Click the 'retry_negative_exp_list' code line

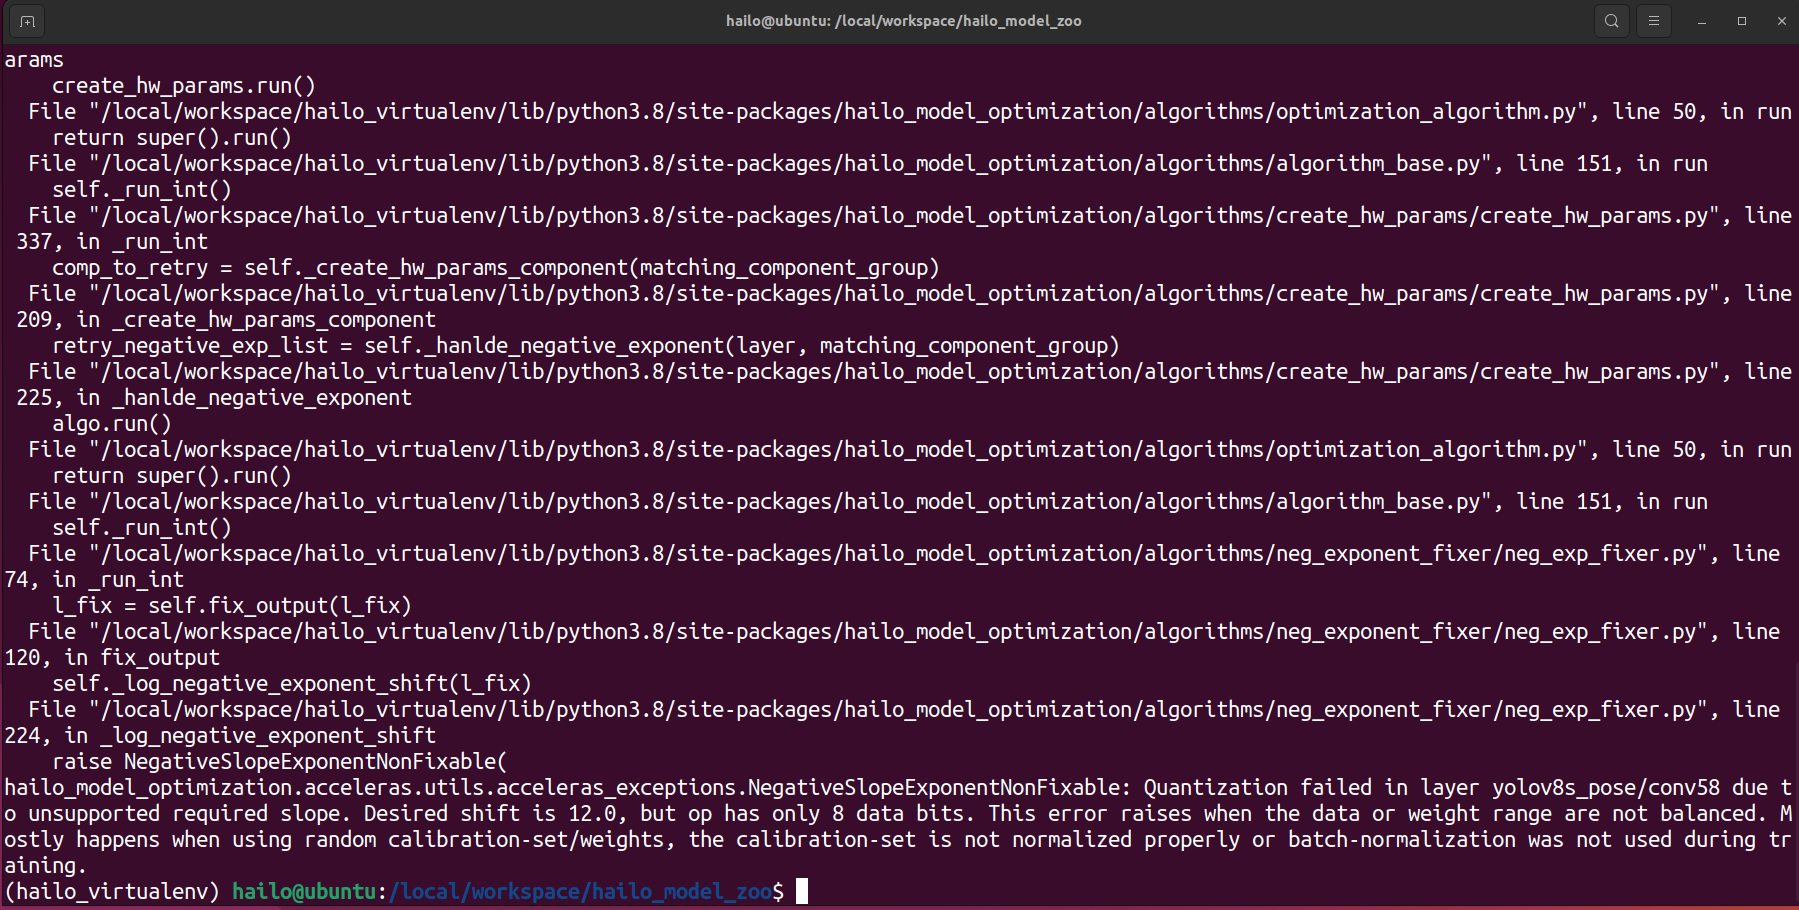tap(585, 346)
